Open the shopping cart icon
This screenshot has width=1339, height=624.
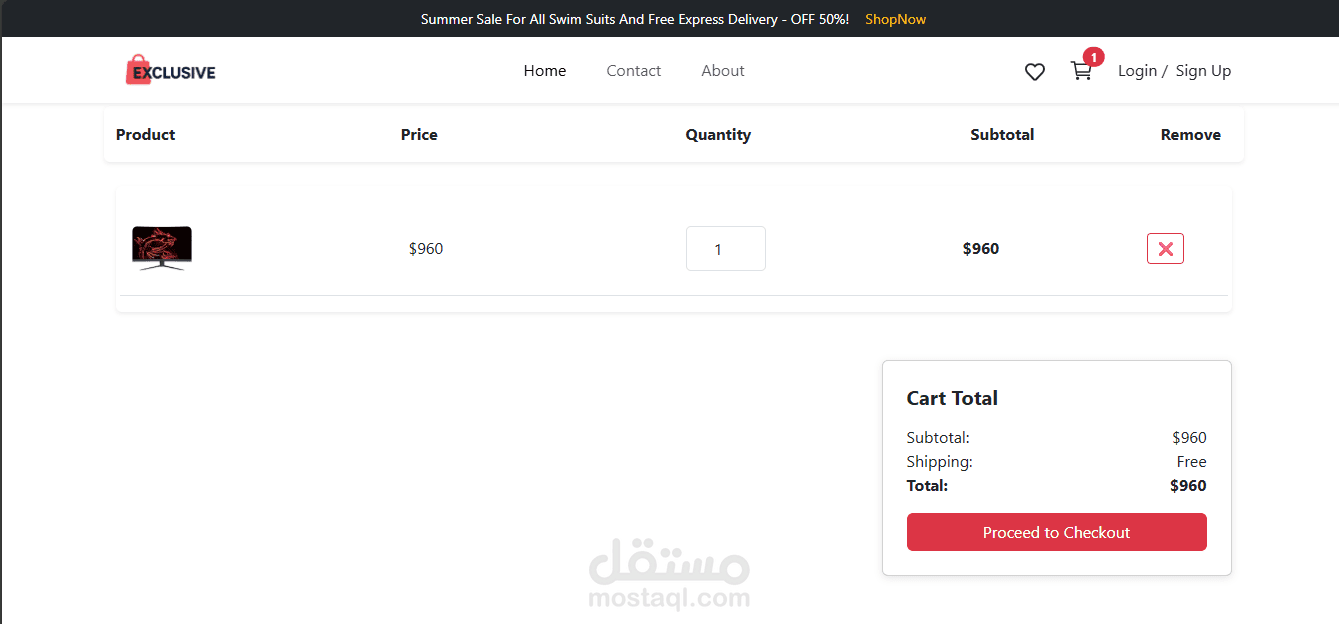(x=1080, y=71)
